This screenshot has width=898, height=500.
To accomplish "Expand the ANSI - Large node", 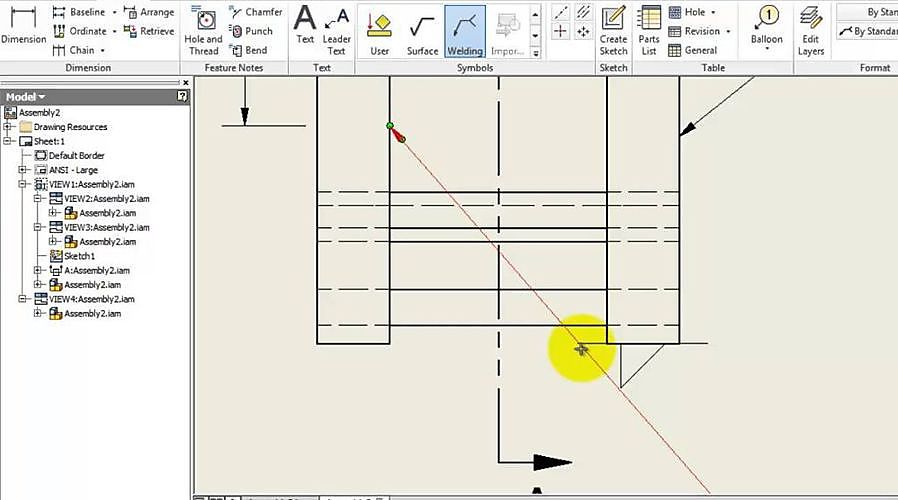I will [24, 170].
